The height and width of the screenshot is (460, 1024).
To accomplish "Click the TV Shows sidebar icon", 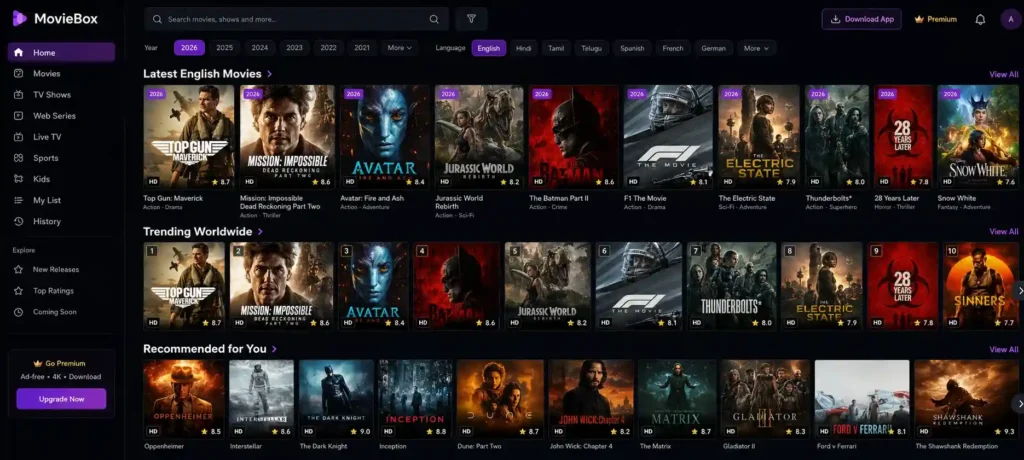I will [x=19, y=95].
